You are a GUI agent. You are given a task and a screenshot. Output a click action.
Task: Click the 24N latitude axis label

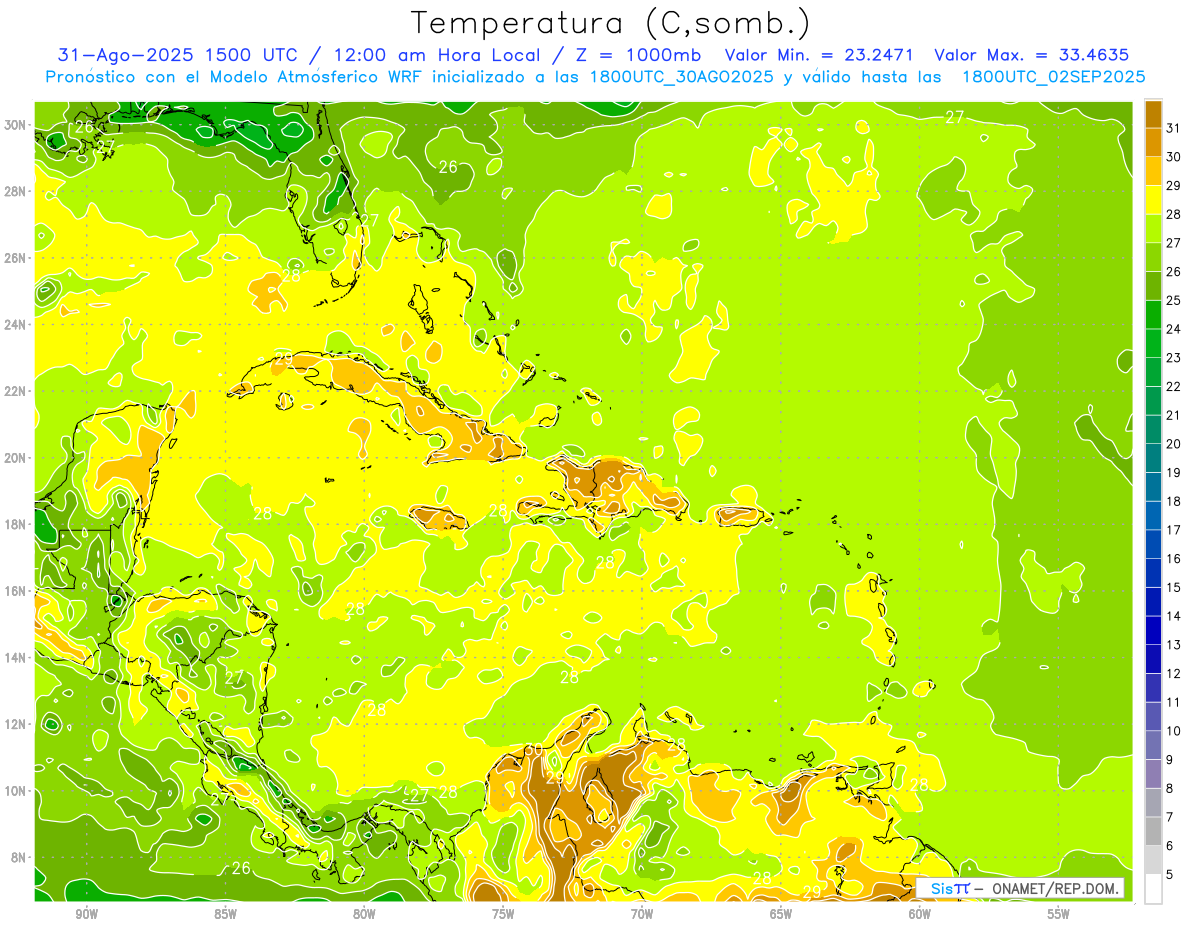pos(14,325)
